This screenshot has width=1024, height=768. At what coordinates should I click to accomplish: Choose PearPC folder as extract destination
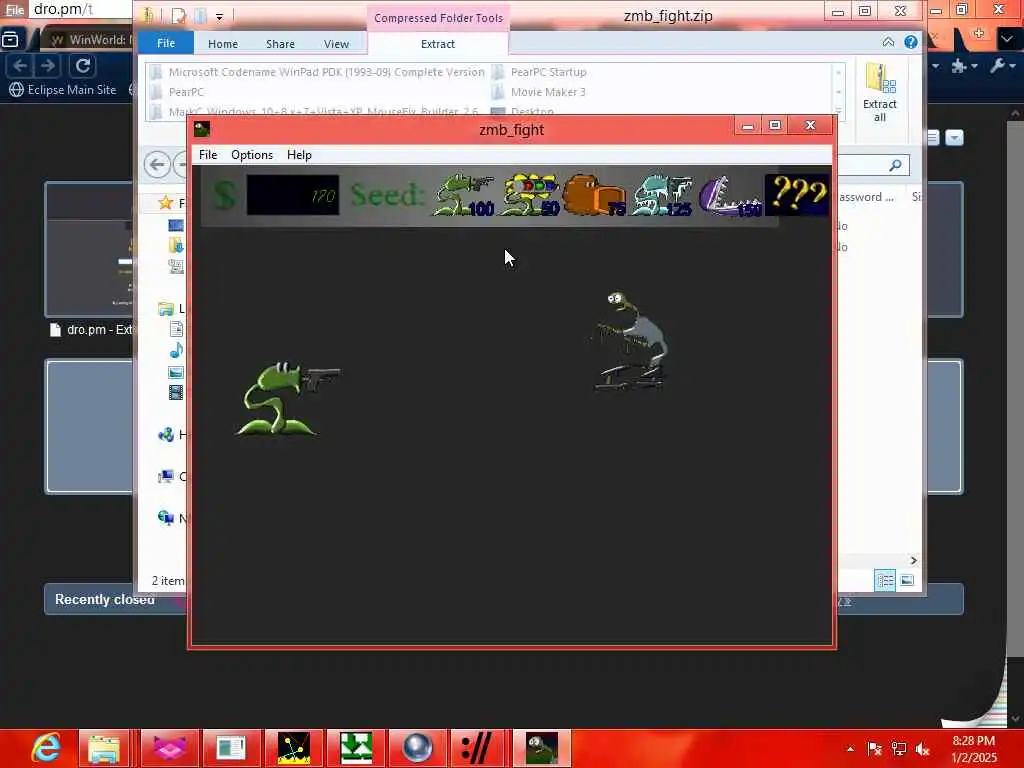(177, 92)
